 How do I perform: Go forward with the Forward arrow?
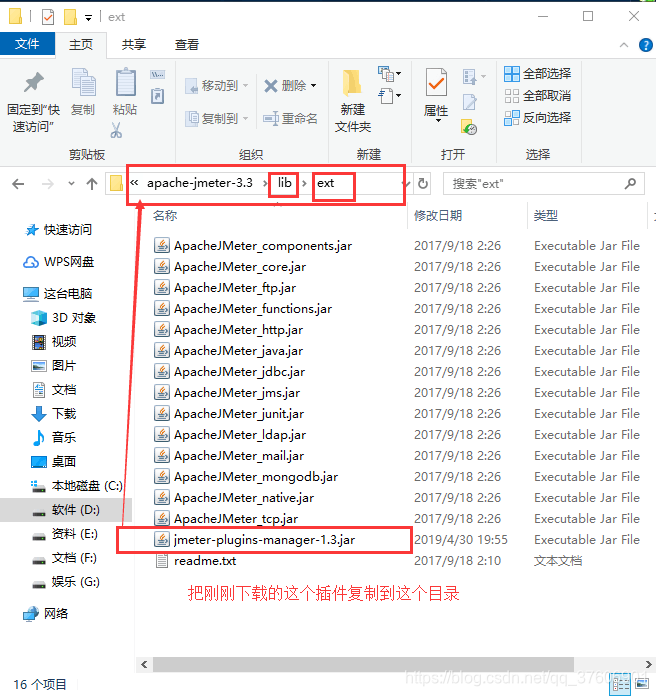click(47, 184)
